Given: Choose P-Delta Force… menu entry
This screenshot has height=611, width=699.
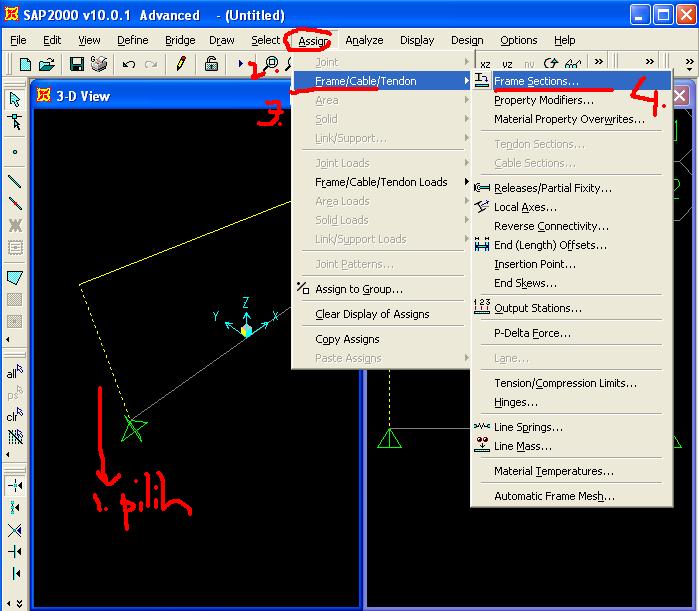Looking at the screenshot, I should (x=572, y=333).
